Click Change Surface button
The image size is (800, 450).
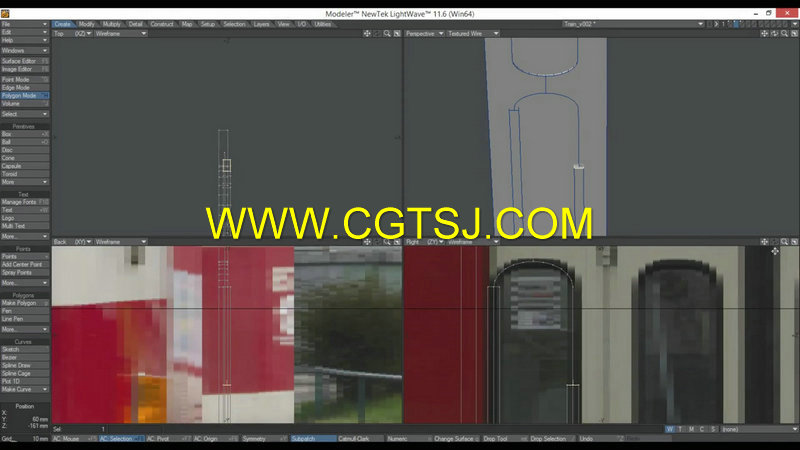point(456,439)
